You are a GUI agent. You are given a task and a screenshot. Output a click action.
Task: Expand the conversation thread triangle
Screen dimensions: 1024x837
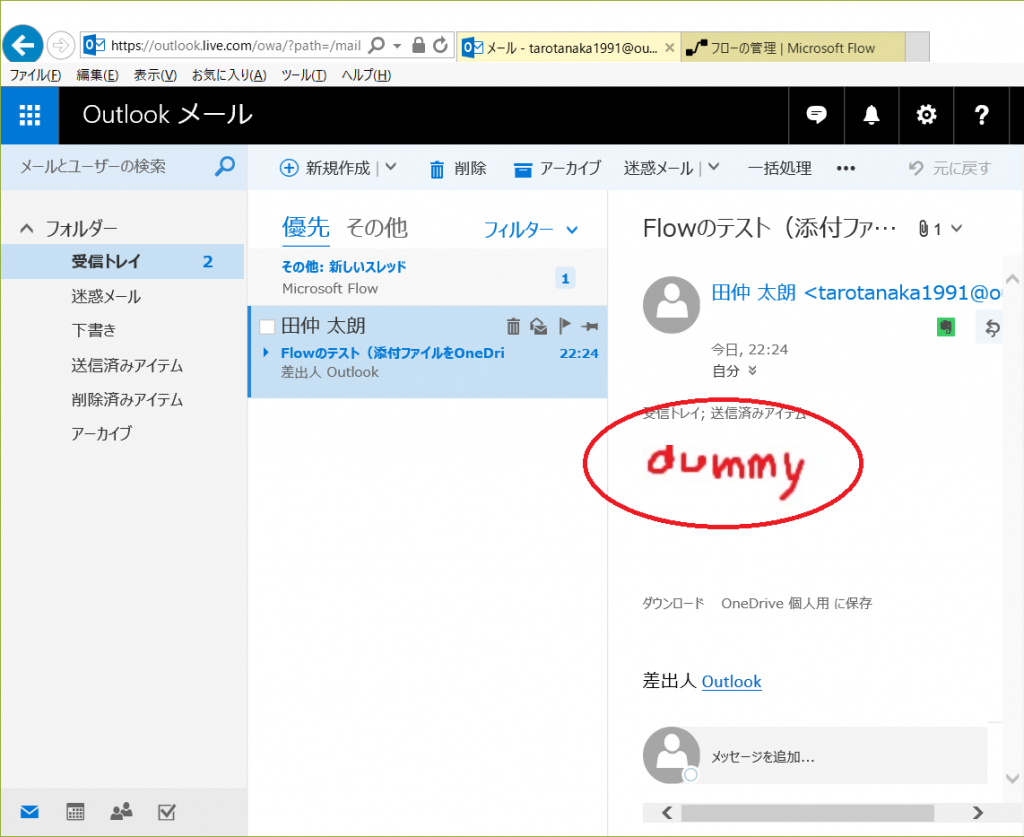(x=266, y=353)
